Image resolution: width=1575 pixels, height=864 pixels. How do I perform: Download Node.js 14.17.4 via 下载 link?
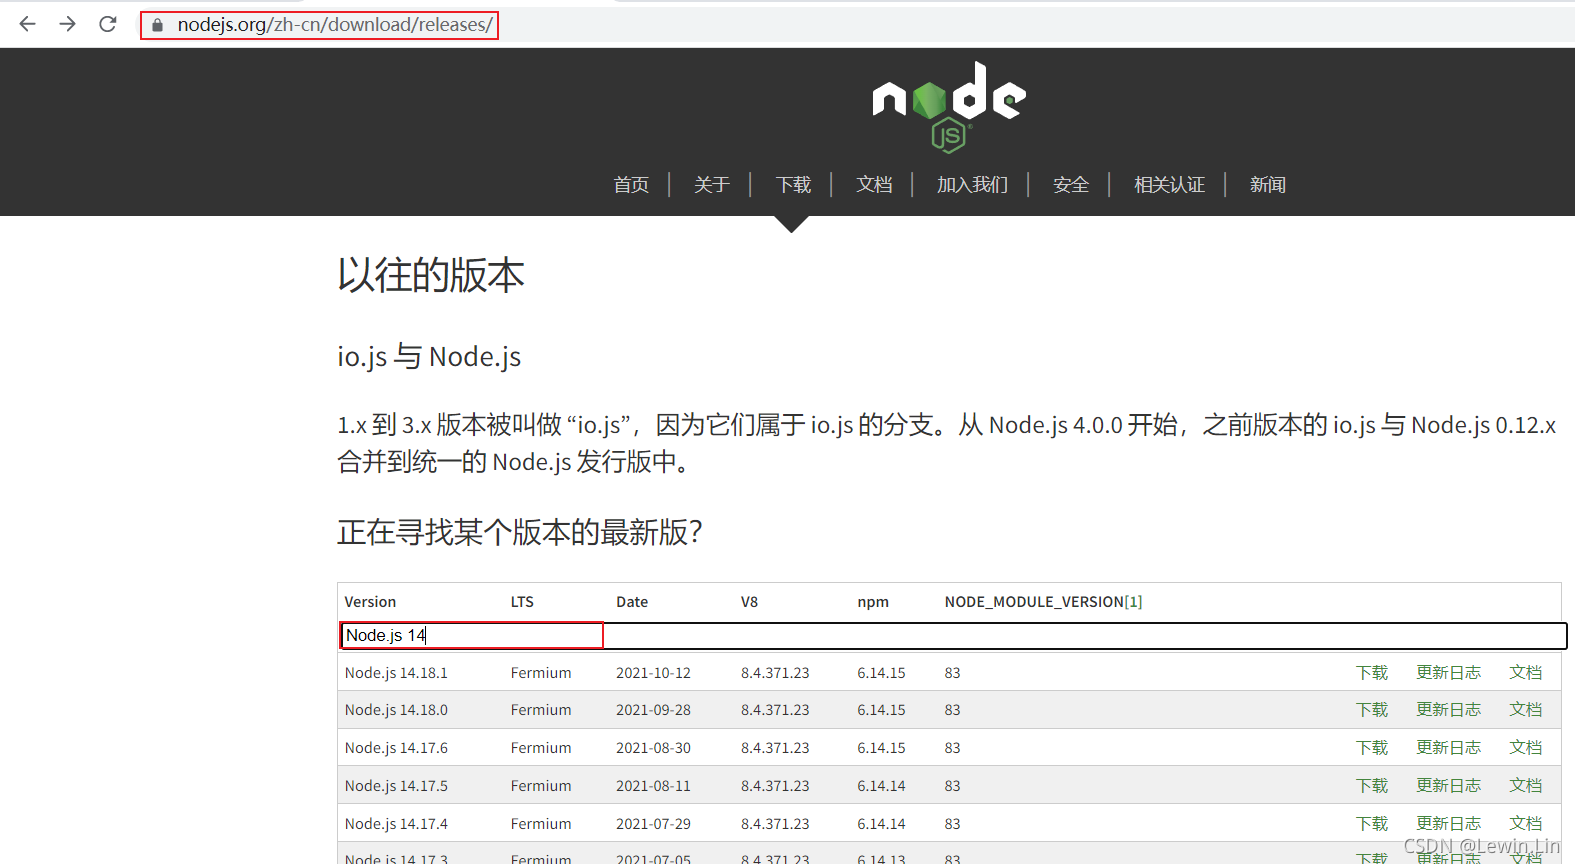[1372, 824]
